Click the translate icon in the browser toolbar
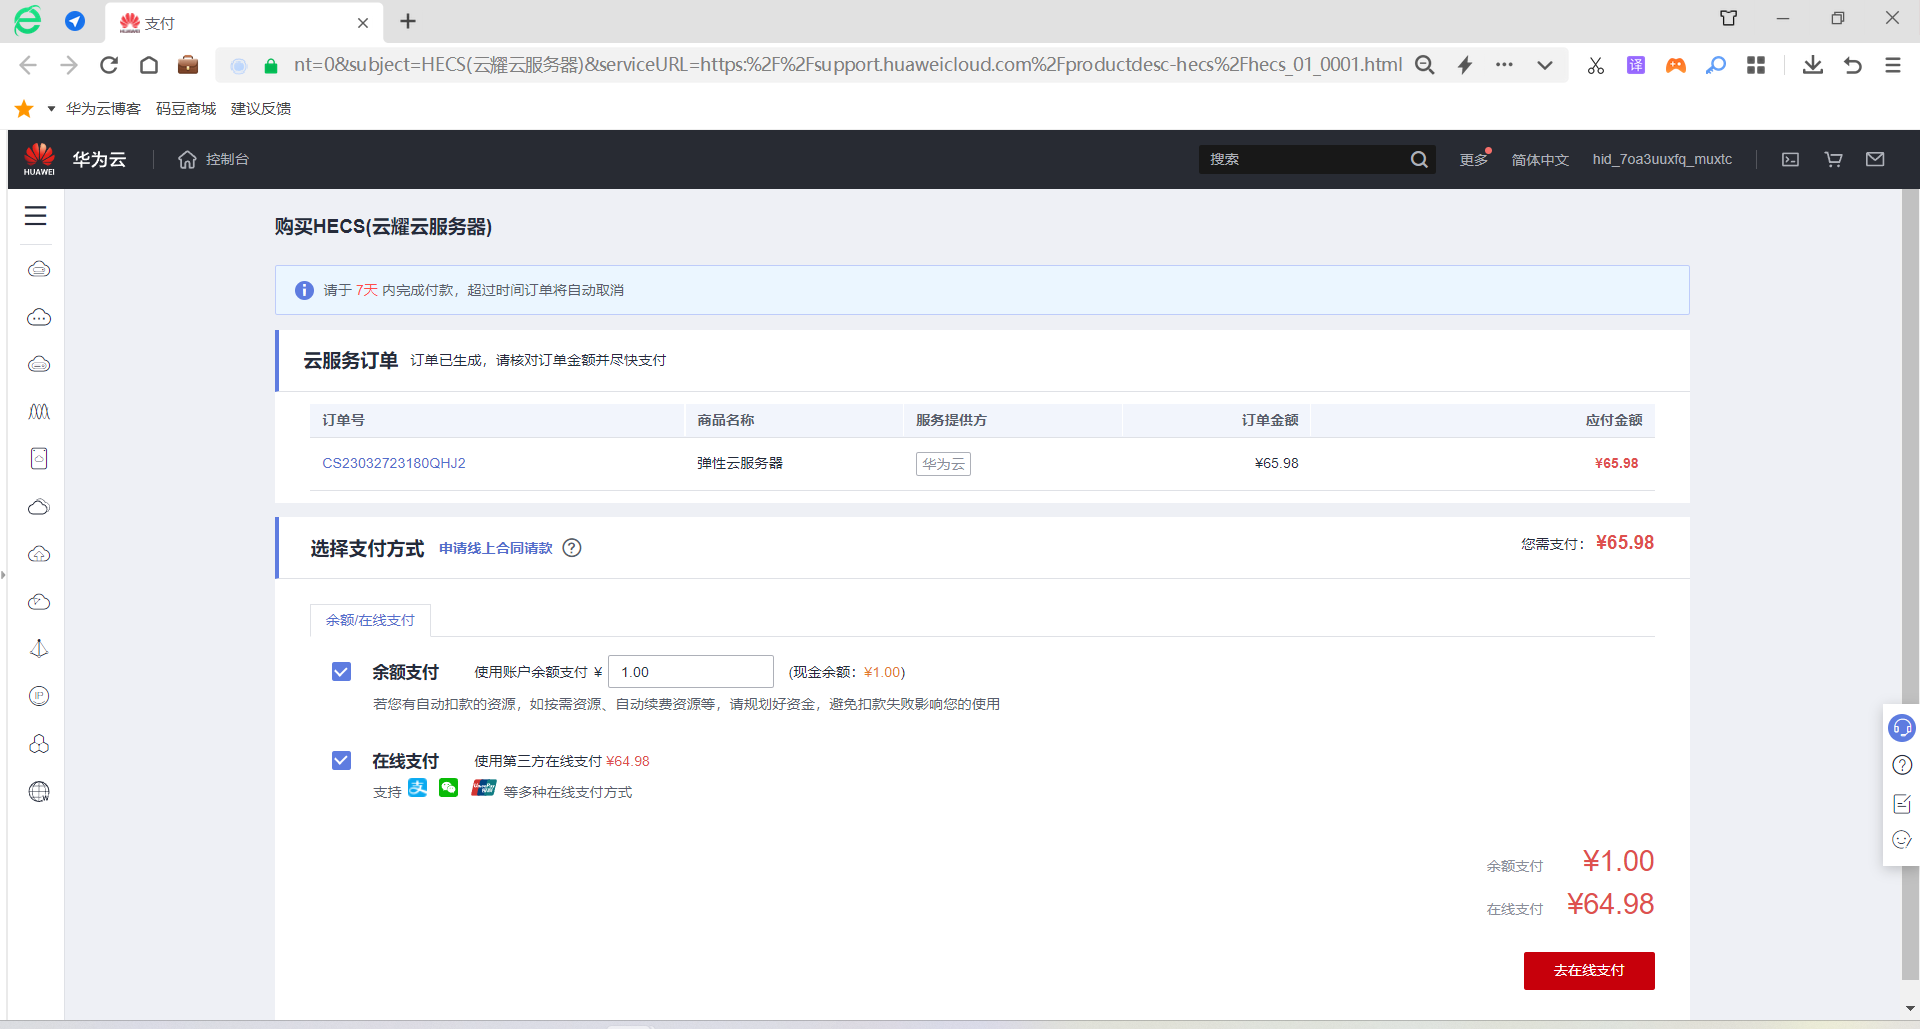The height and width of the screenshot is (1029, 1920). click(1636, 65)
